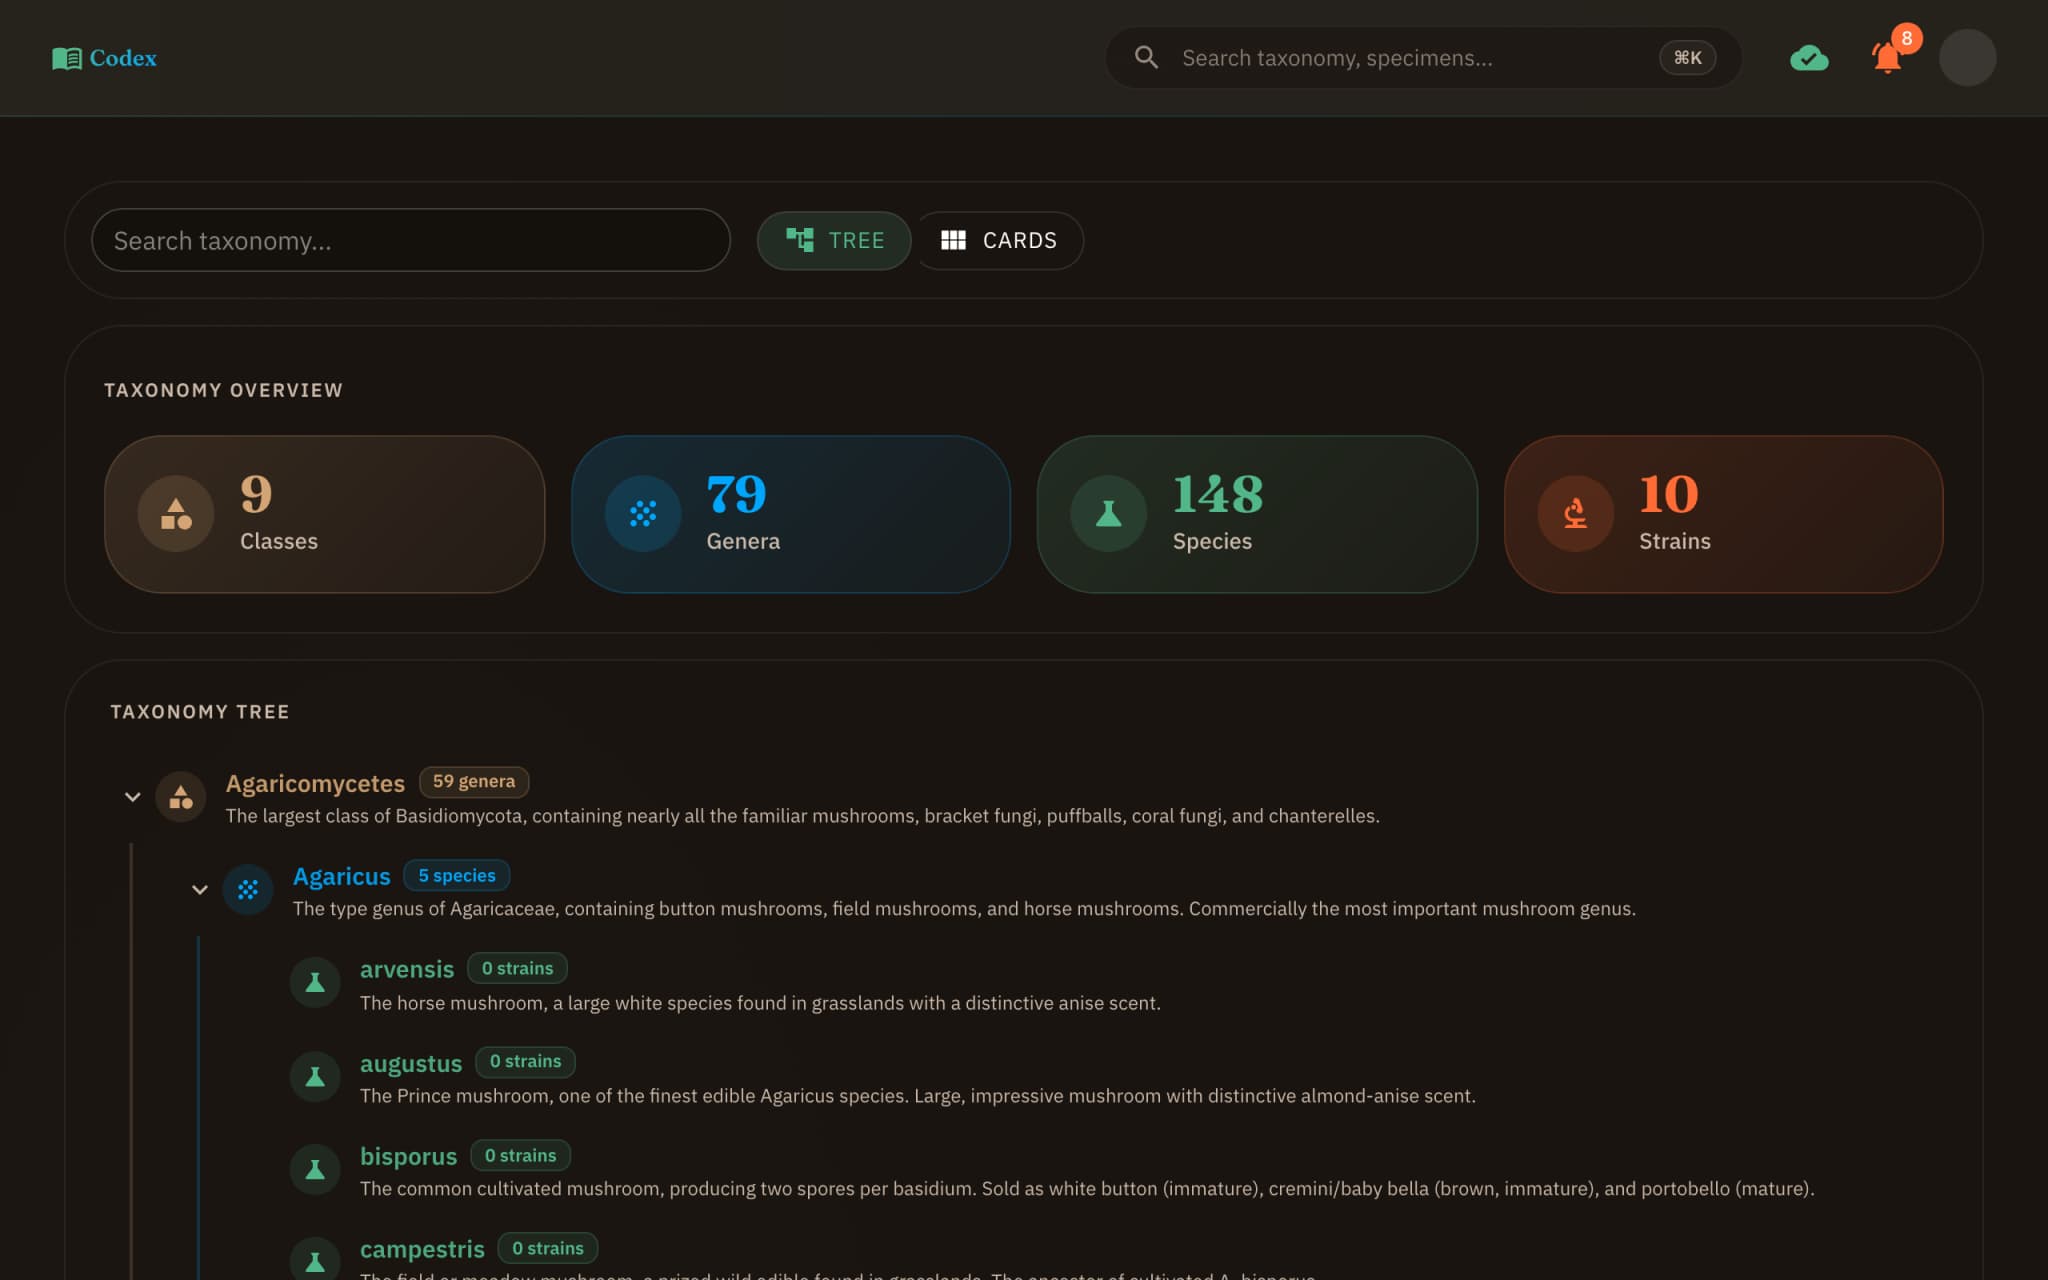Click the 59 genera badge
The image size is (2048, 1280).
(474, 781)
